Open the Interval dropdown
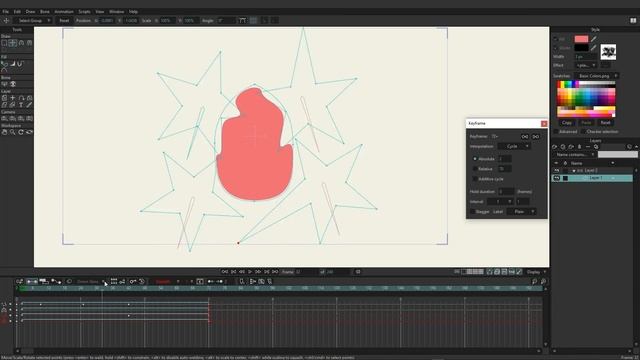The width and height of the screenshot is (640, 360). point(500,202)
